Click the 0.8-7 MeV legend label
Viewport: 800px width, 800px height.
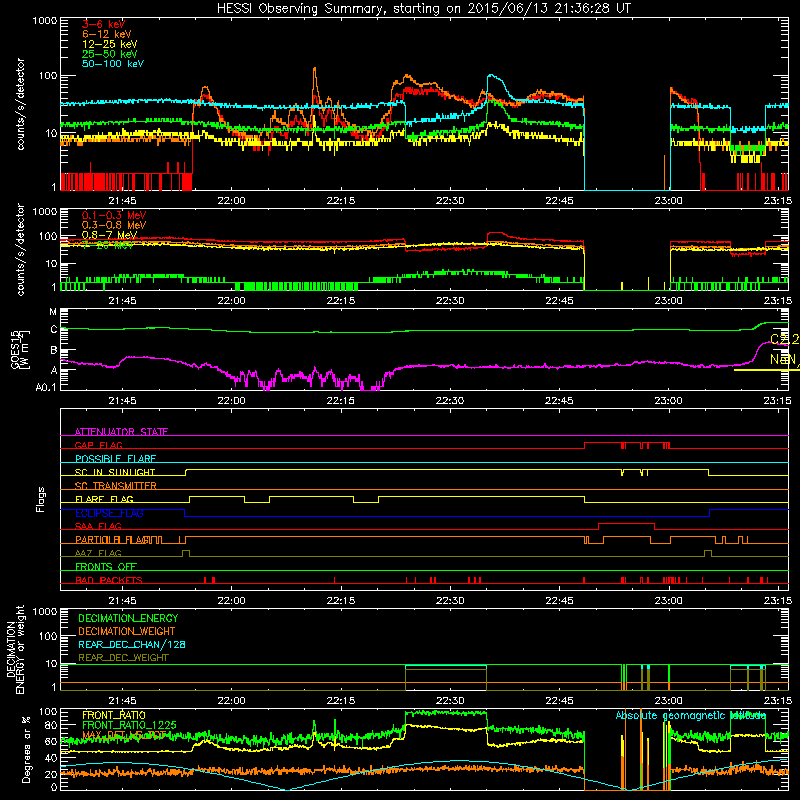tap(109, 235)
